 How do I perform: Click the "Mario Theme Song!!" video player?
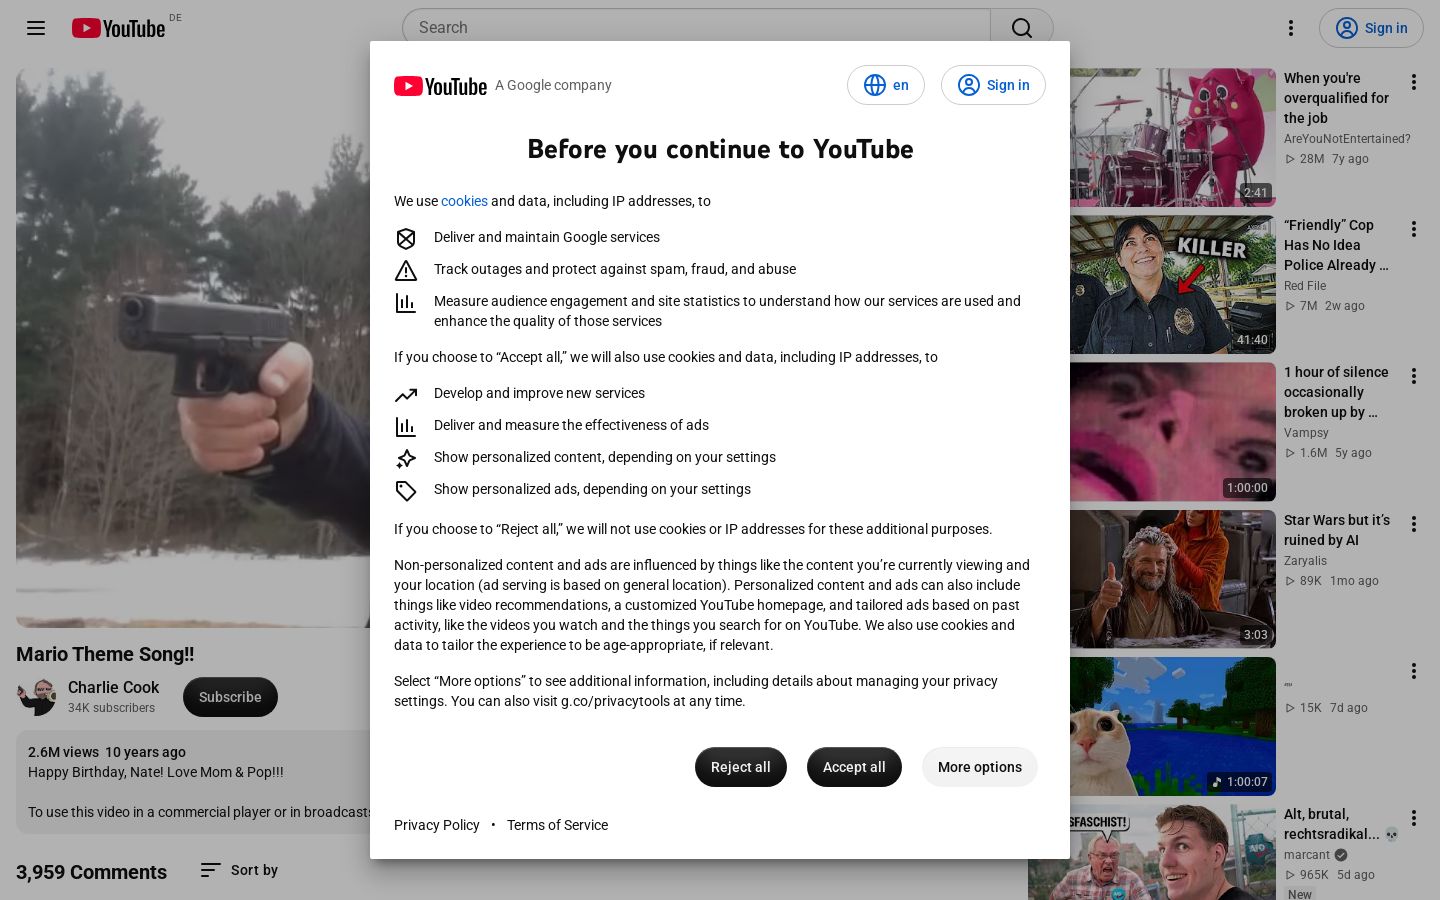[x=193, y=348]
